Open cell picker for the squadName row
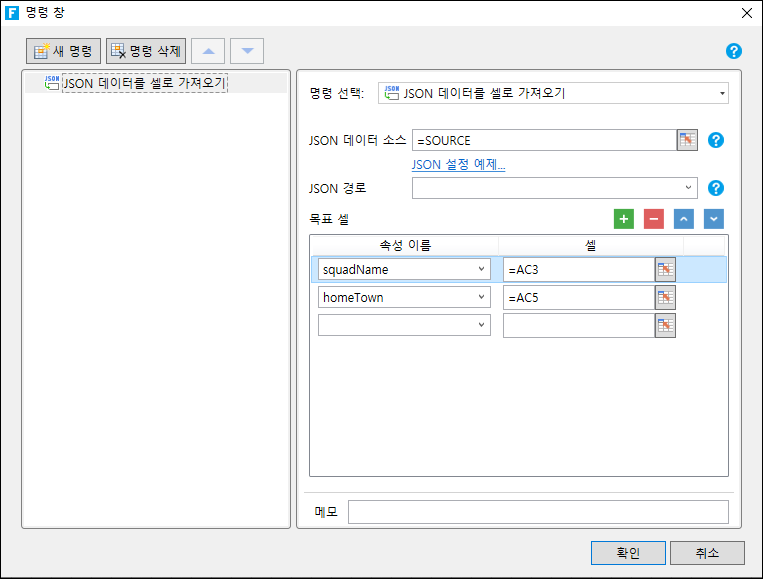This screenshot has height=579, width=763. pyautogui.click(x=665, y=269)
